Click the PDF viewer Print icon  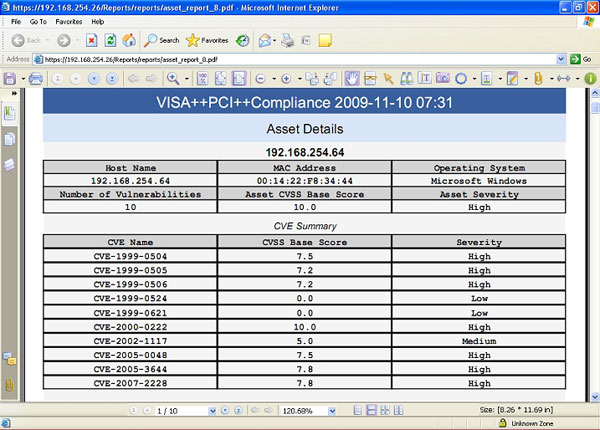(36, 79)
